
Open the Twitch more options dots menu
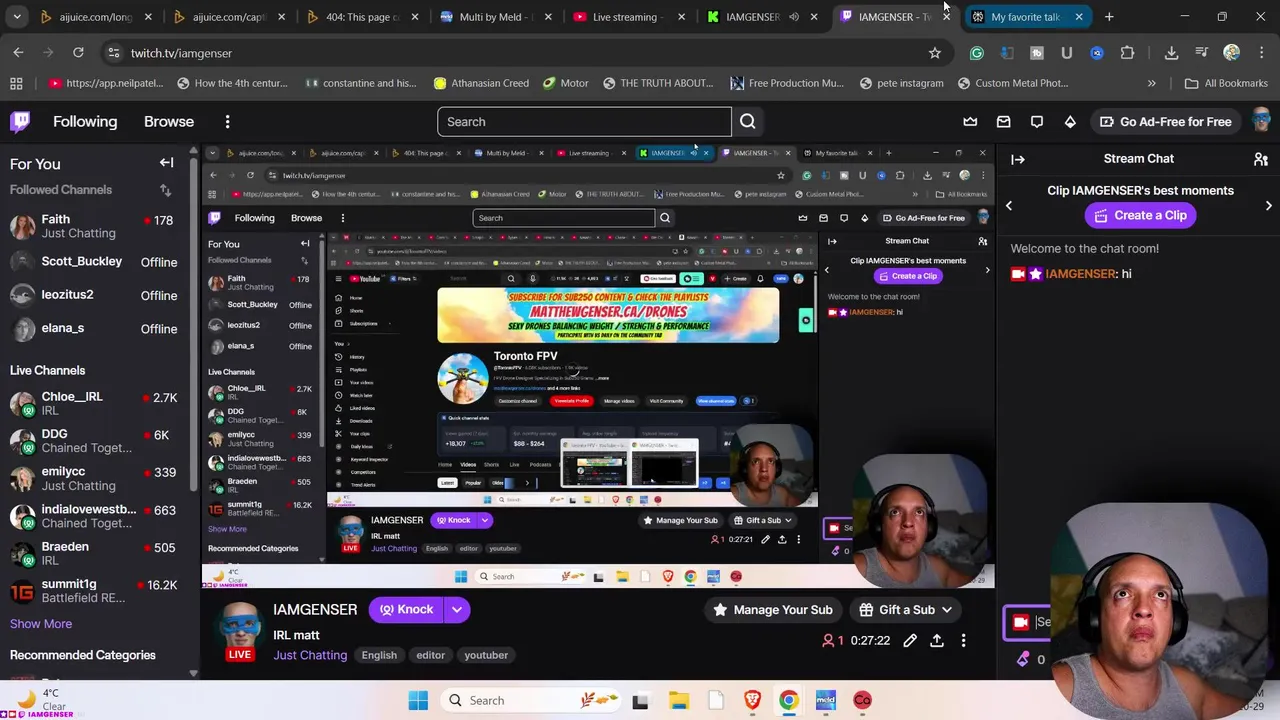[227, 122]
